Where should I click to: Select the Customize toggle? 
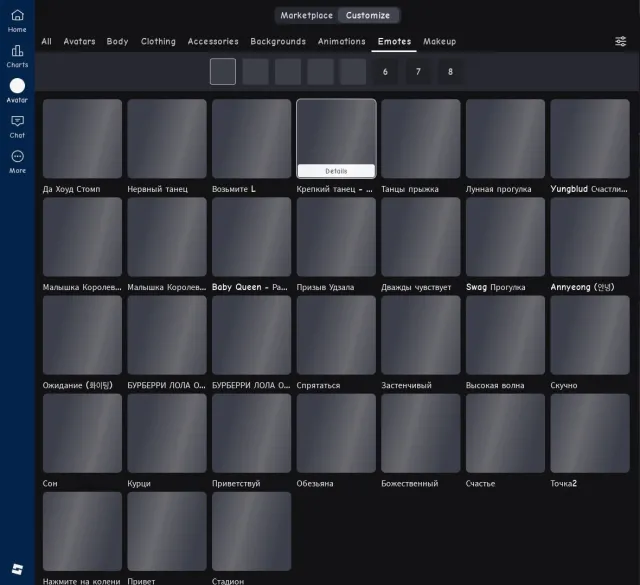[x=368, y=16]
